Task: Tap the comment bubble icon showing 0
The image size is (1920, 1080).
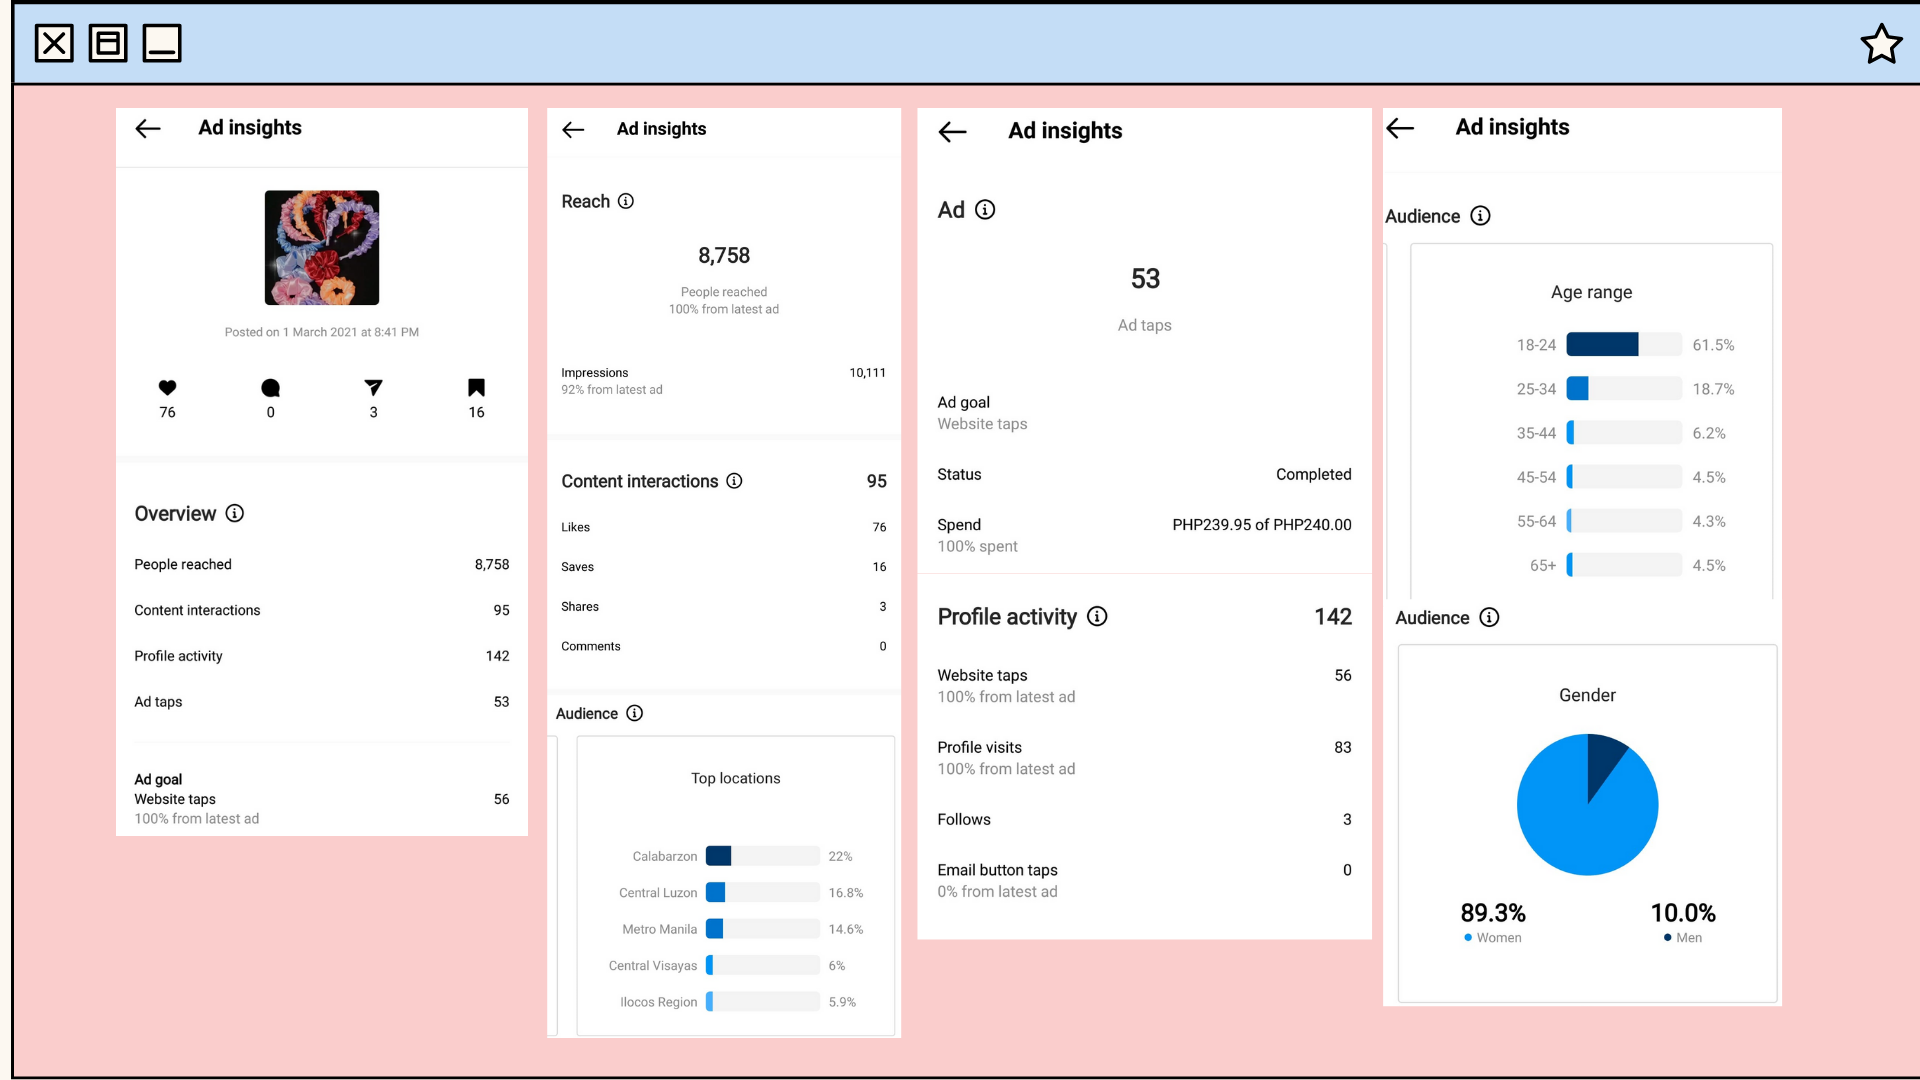Action: pyautogui.click(x=270, y=388)
